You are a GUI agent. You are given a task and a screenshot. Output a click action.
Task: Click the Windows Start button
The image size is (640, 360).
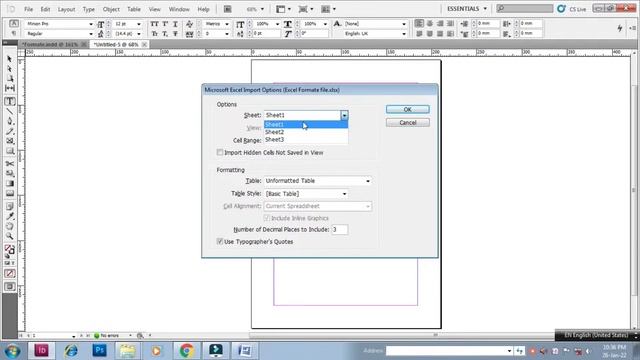tap(12, 351)
